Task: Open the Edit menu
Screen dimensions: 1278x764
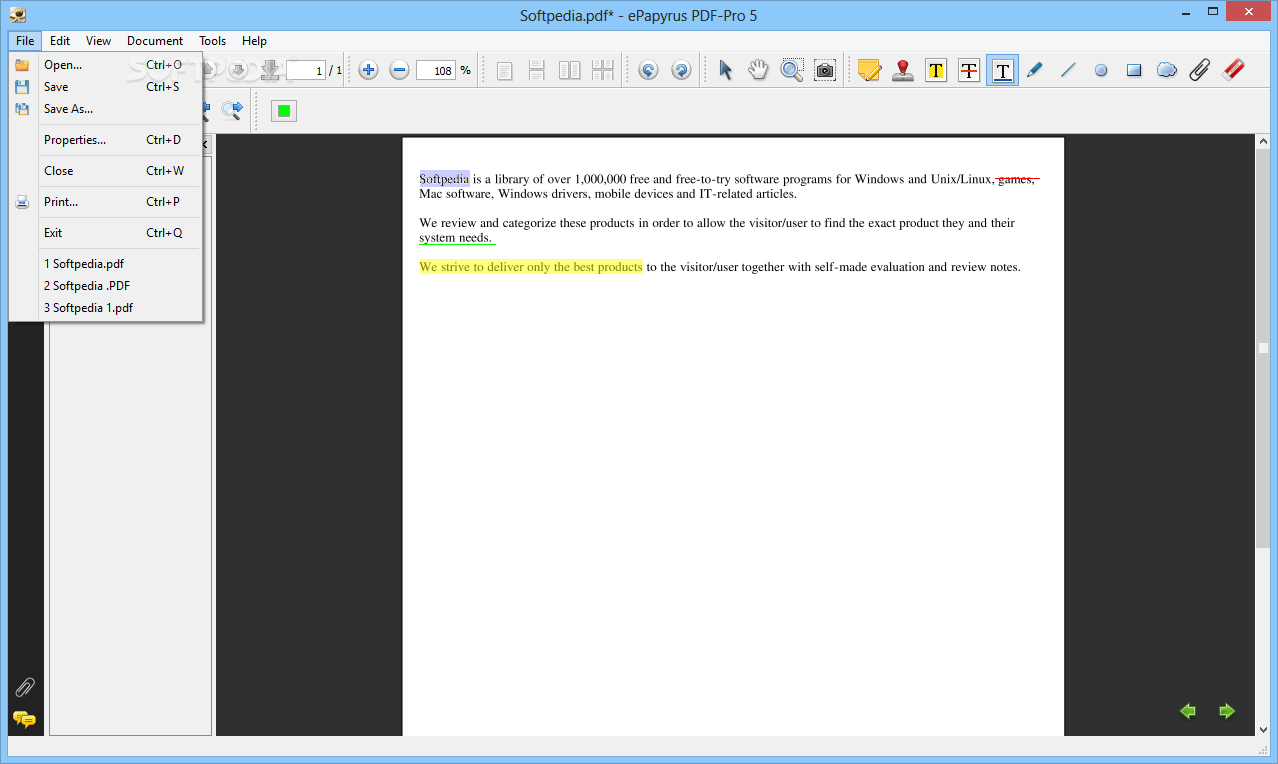Action: [x=60, y=41]
